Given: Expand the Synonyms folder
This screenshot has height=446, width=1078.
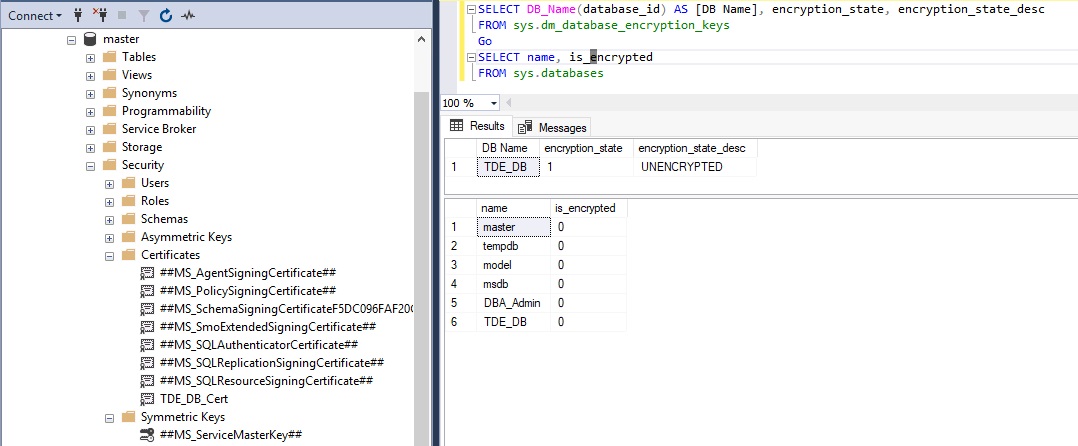Looking at the screenshot, I should pos(91,93).
